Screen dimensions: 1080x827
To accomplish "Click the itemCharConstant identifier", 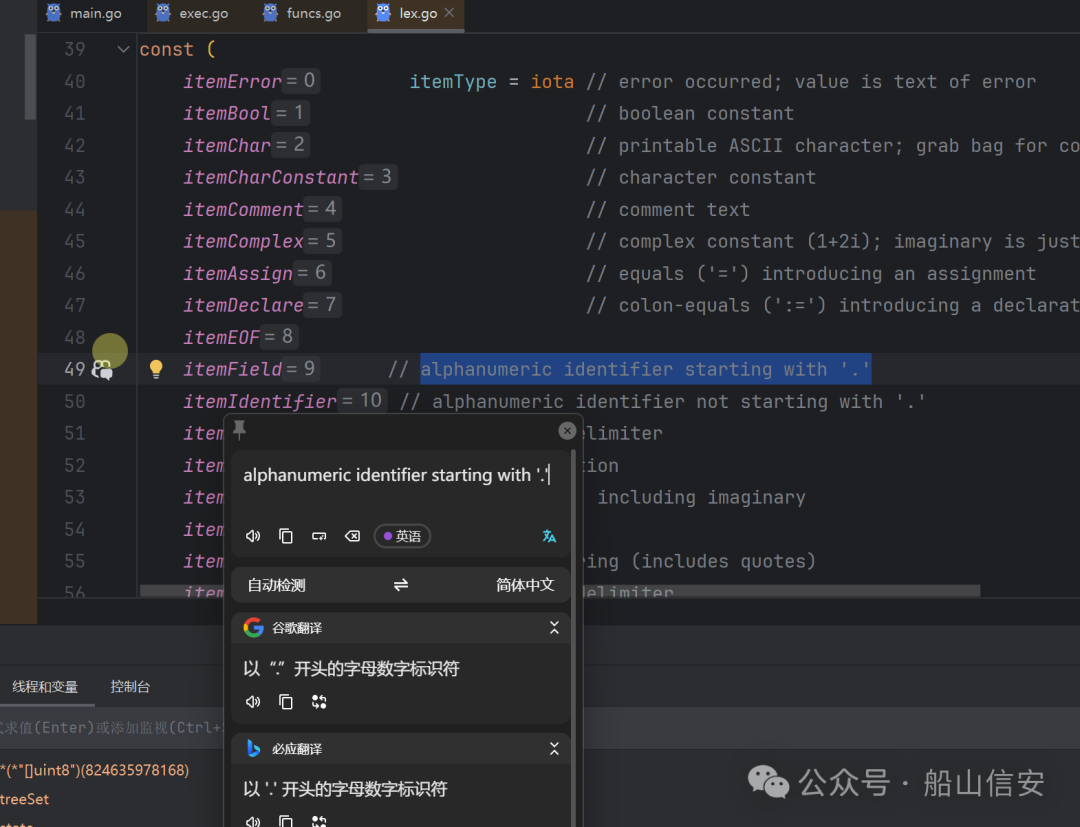I will [271, 178].
